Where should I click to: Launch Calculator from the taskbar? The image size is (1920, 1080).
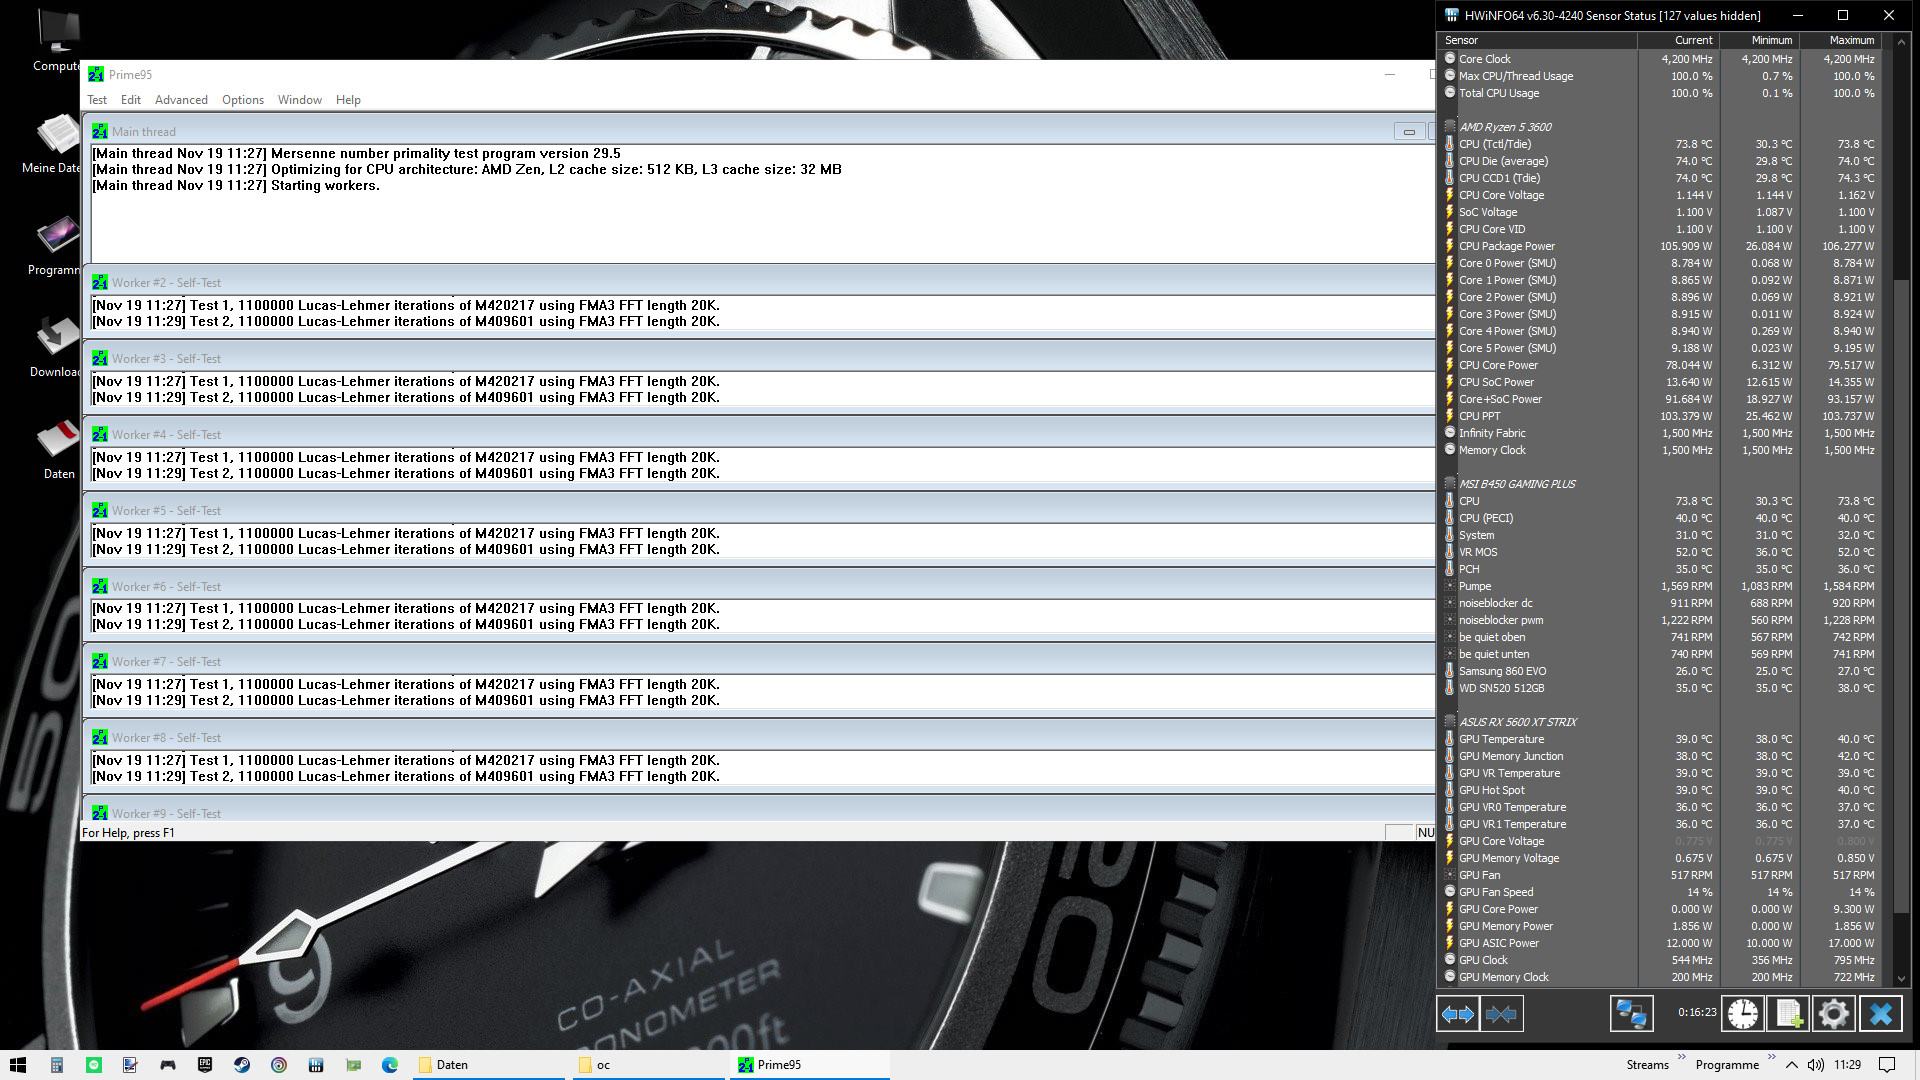pos(56,1065)
